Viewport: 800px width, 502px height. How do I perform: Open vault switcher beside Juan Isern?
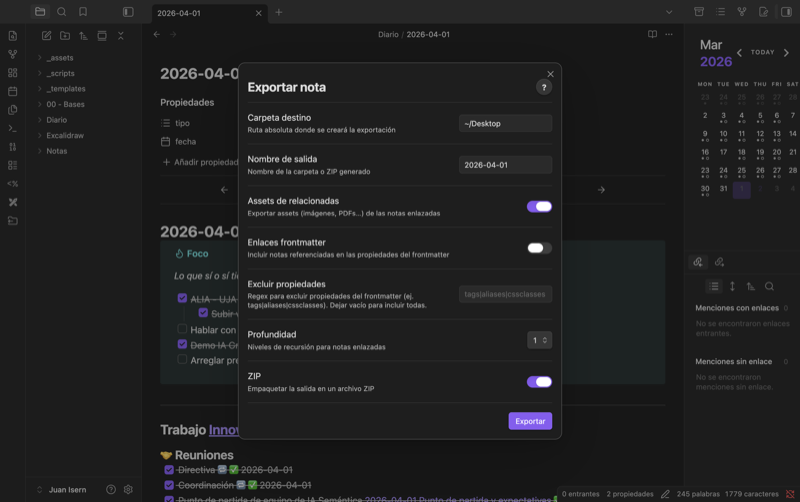tap(39, 490)
